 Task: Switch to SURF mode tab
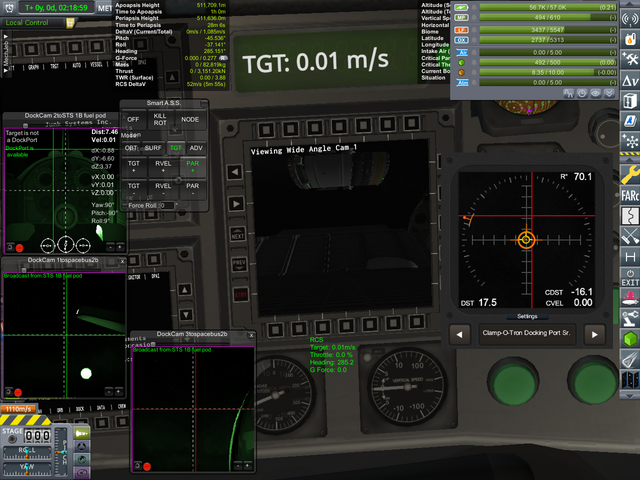tap(152, 147)
